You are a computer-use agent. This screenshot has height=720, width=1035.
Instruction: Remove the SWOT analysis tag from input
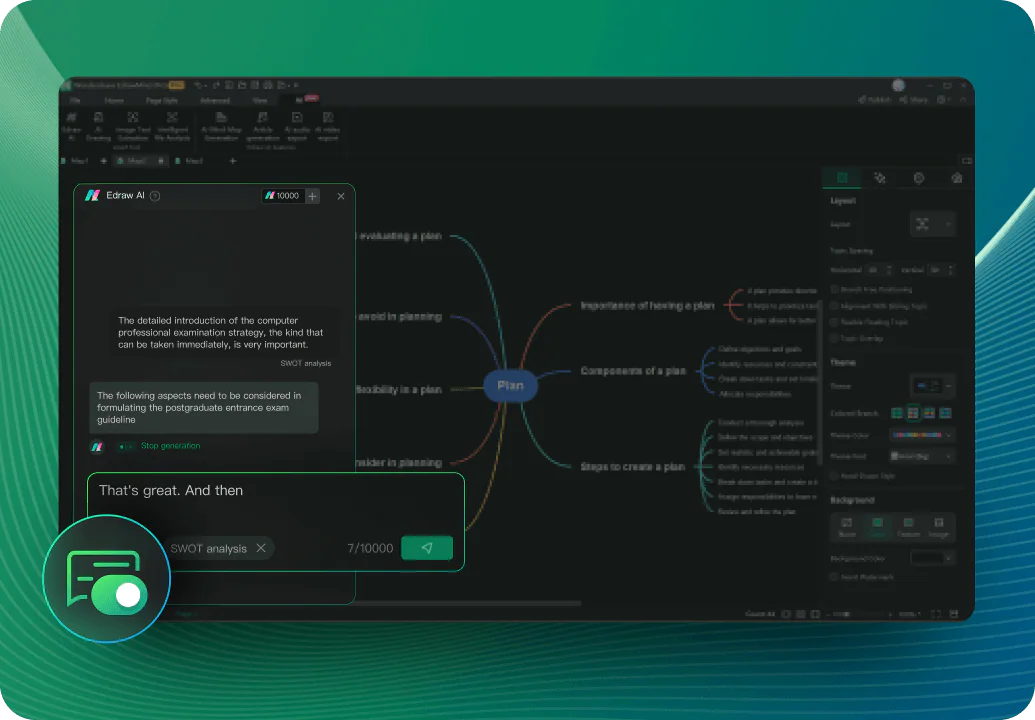(x=261, y=548)
